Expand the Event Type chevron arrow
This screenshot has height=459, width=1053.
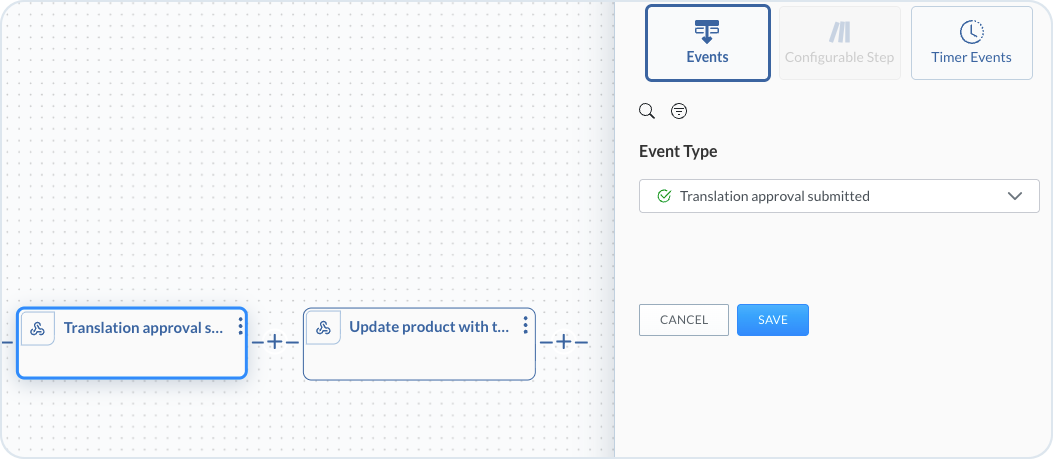point(1016,196)
